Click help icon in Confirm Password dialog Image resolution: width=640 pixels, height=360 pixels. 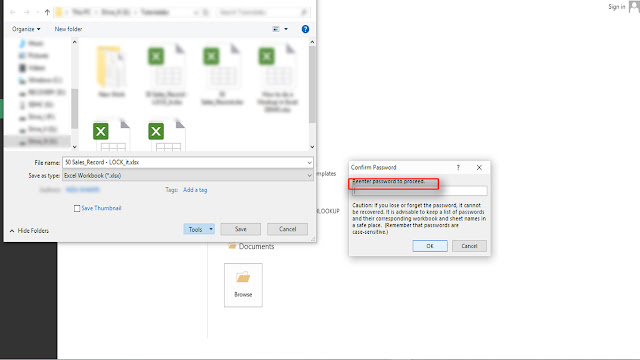[x=458, y=167]
